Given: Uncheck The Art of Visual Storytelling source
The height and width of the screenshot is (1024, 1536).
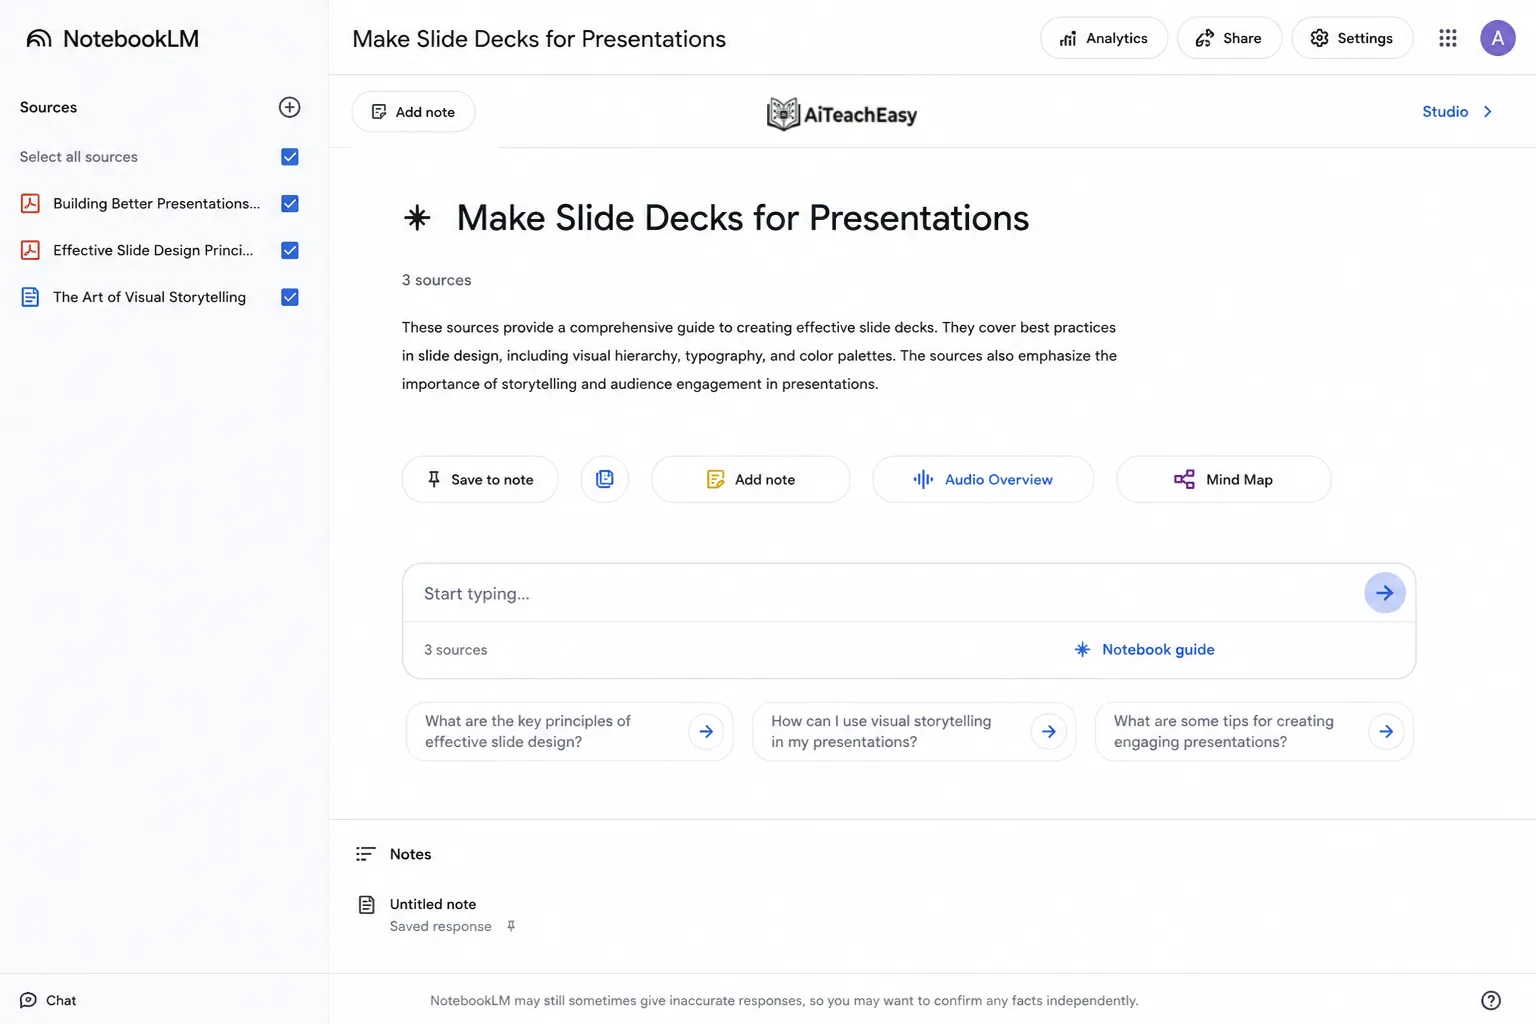Looking at the screenshot, I should tap(290, 297).
